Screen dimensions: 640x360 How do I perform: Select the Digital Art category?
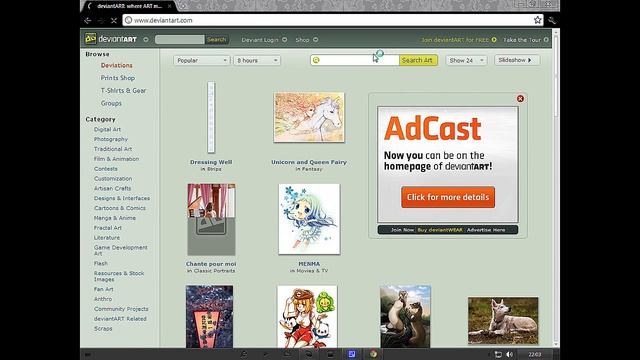(x=107, y=129)
